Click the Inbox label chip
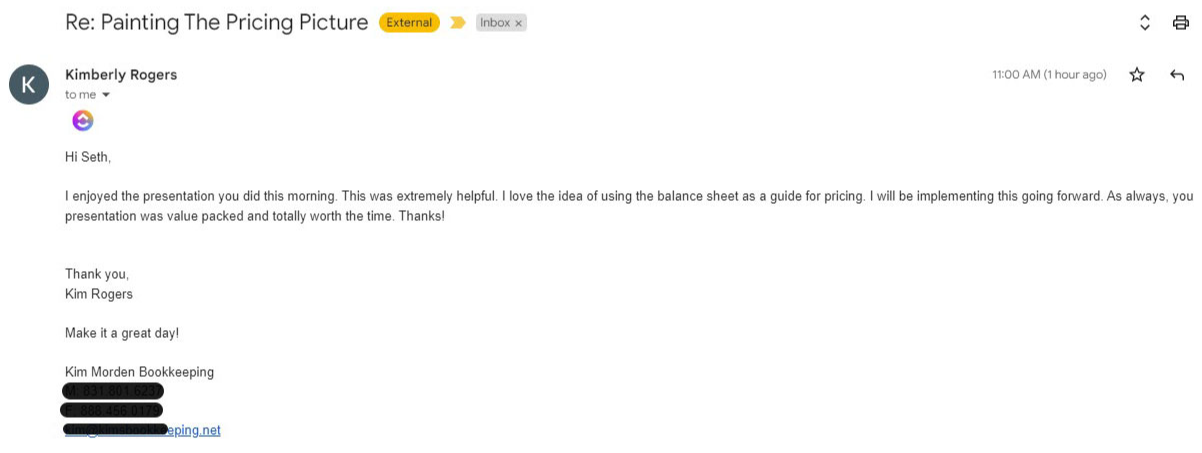The height and width of the screenshot is (453, 1202). (495, 23)
